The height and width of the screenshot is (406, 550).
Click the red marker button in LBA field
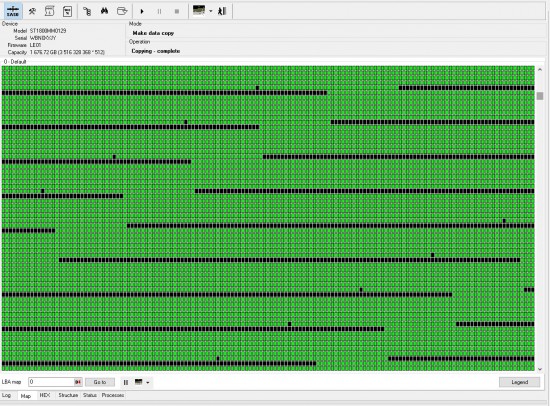click(x=78, y=382)
